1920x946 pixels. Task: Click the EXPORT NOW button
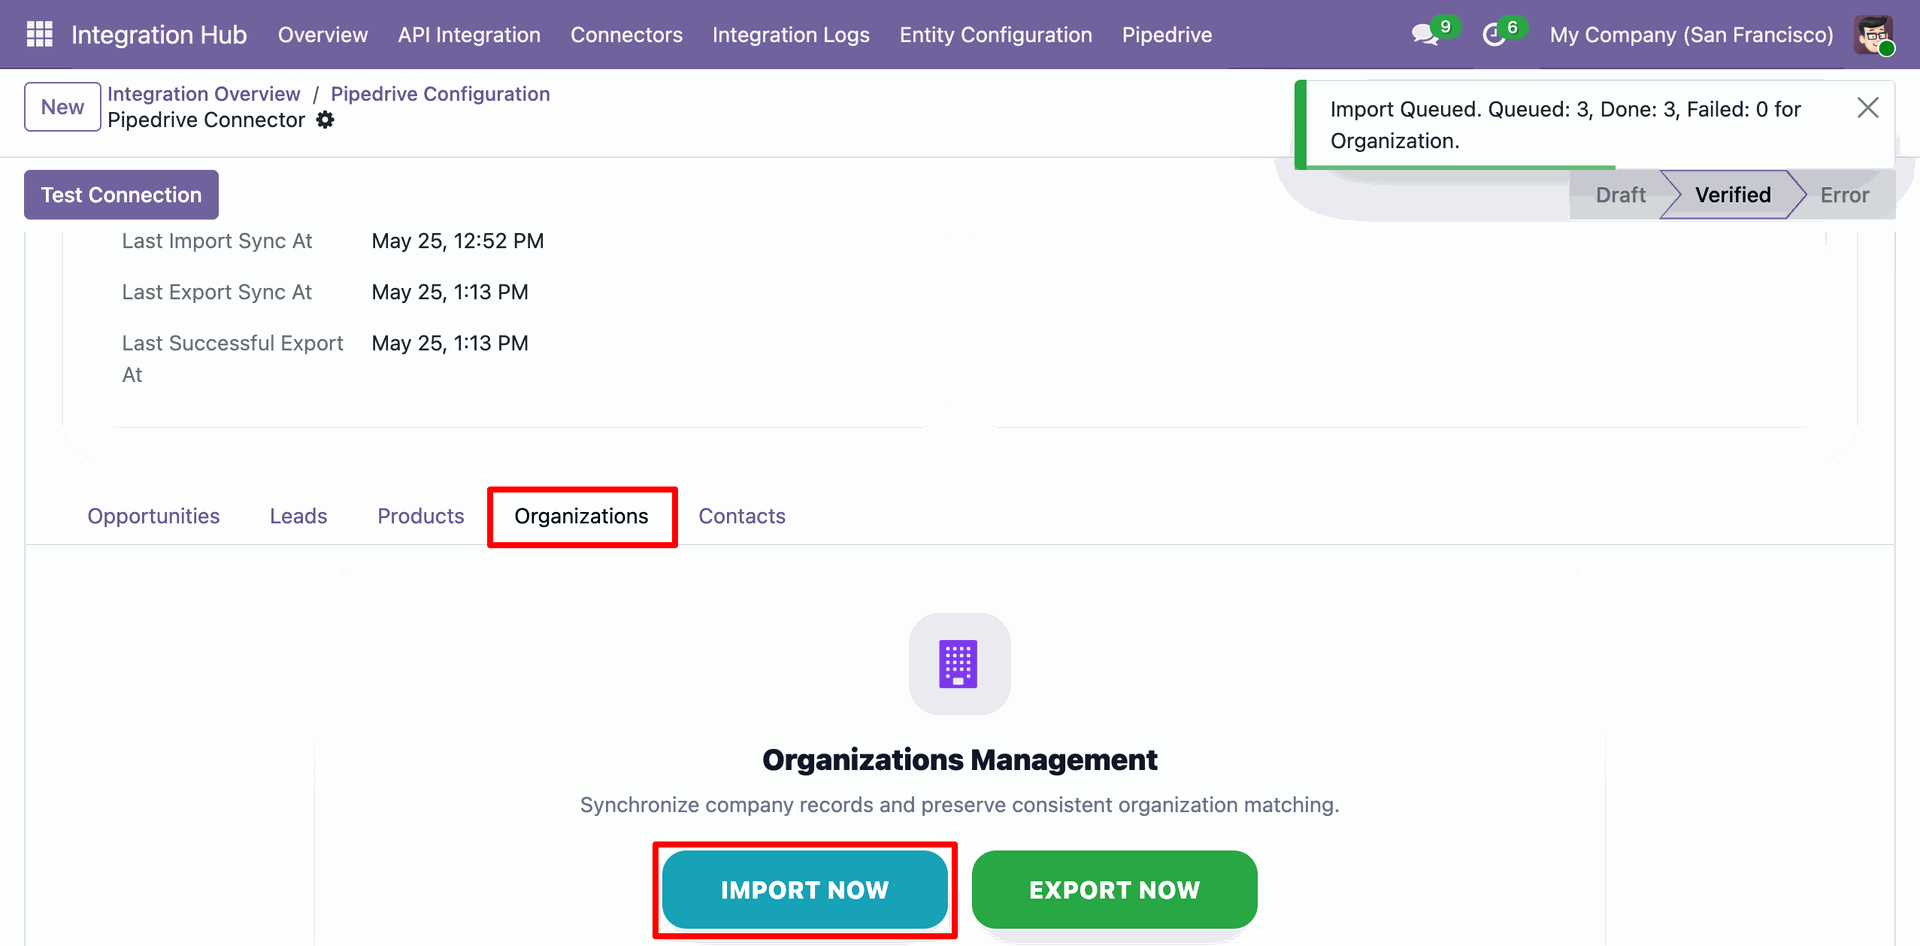(1114, 890)
